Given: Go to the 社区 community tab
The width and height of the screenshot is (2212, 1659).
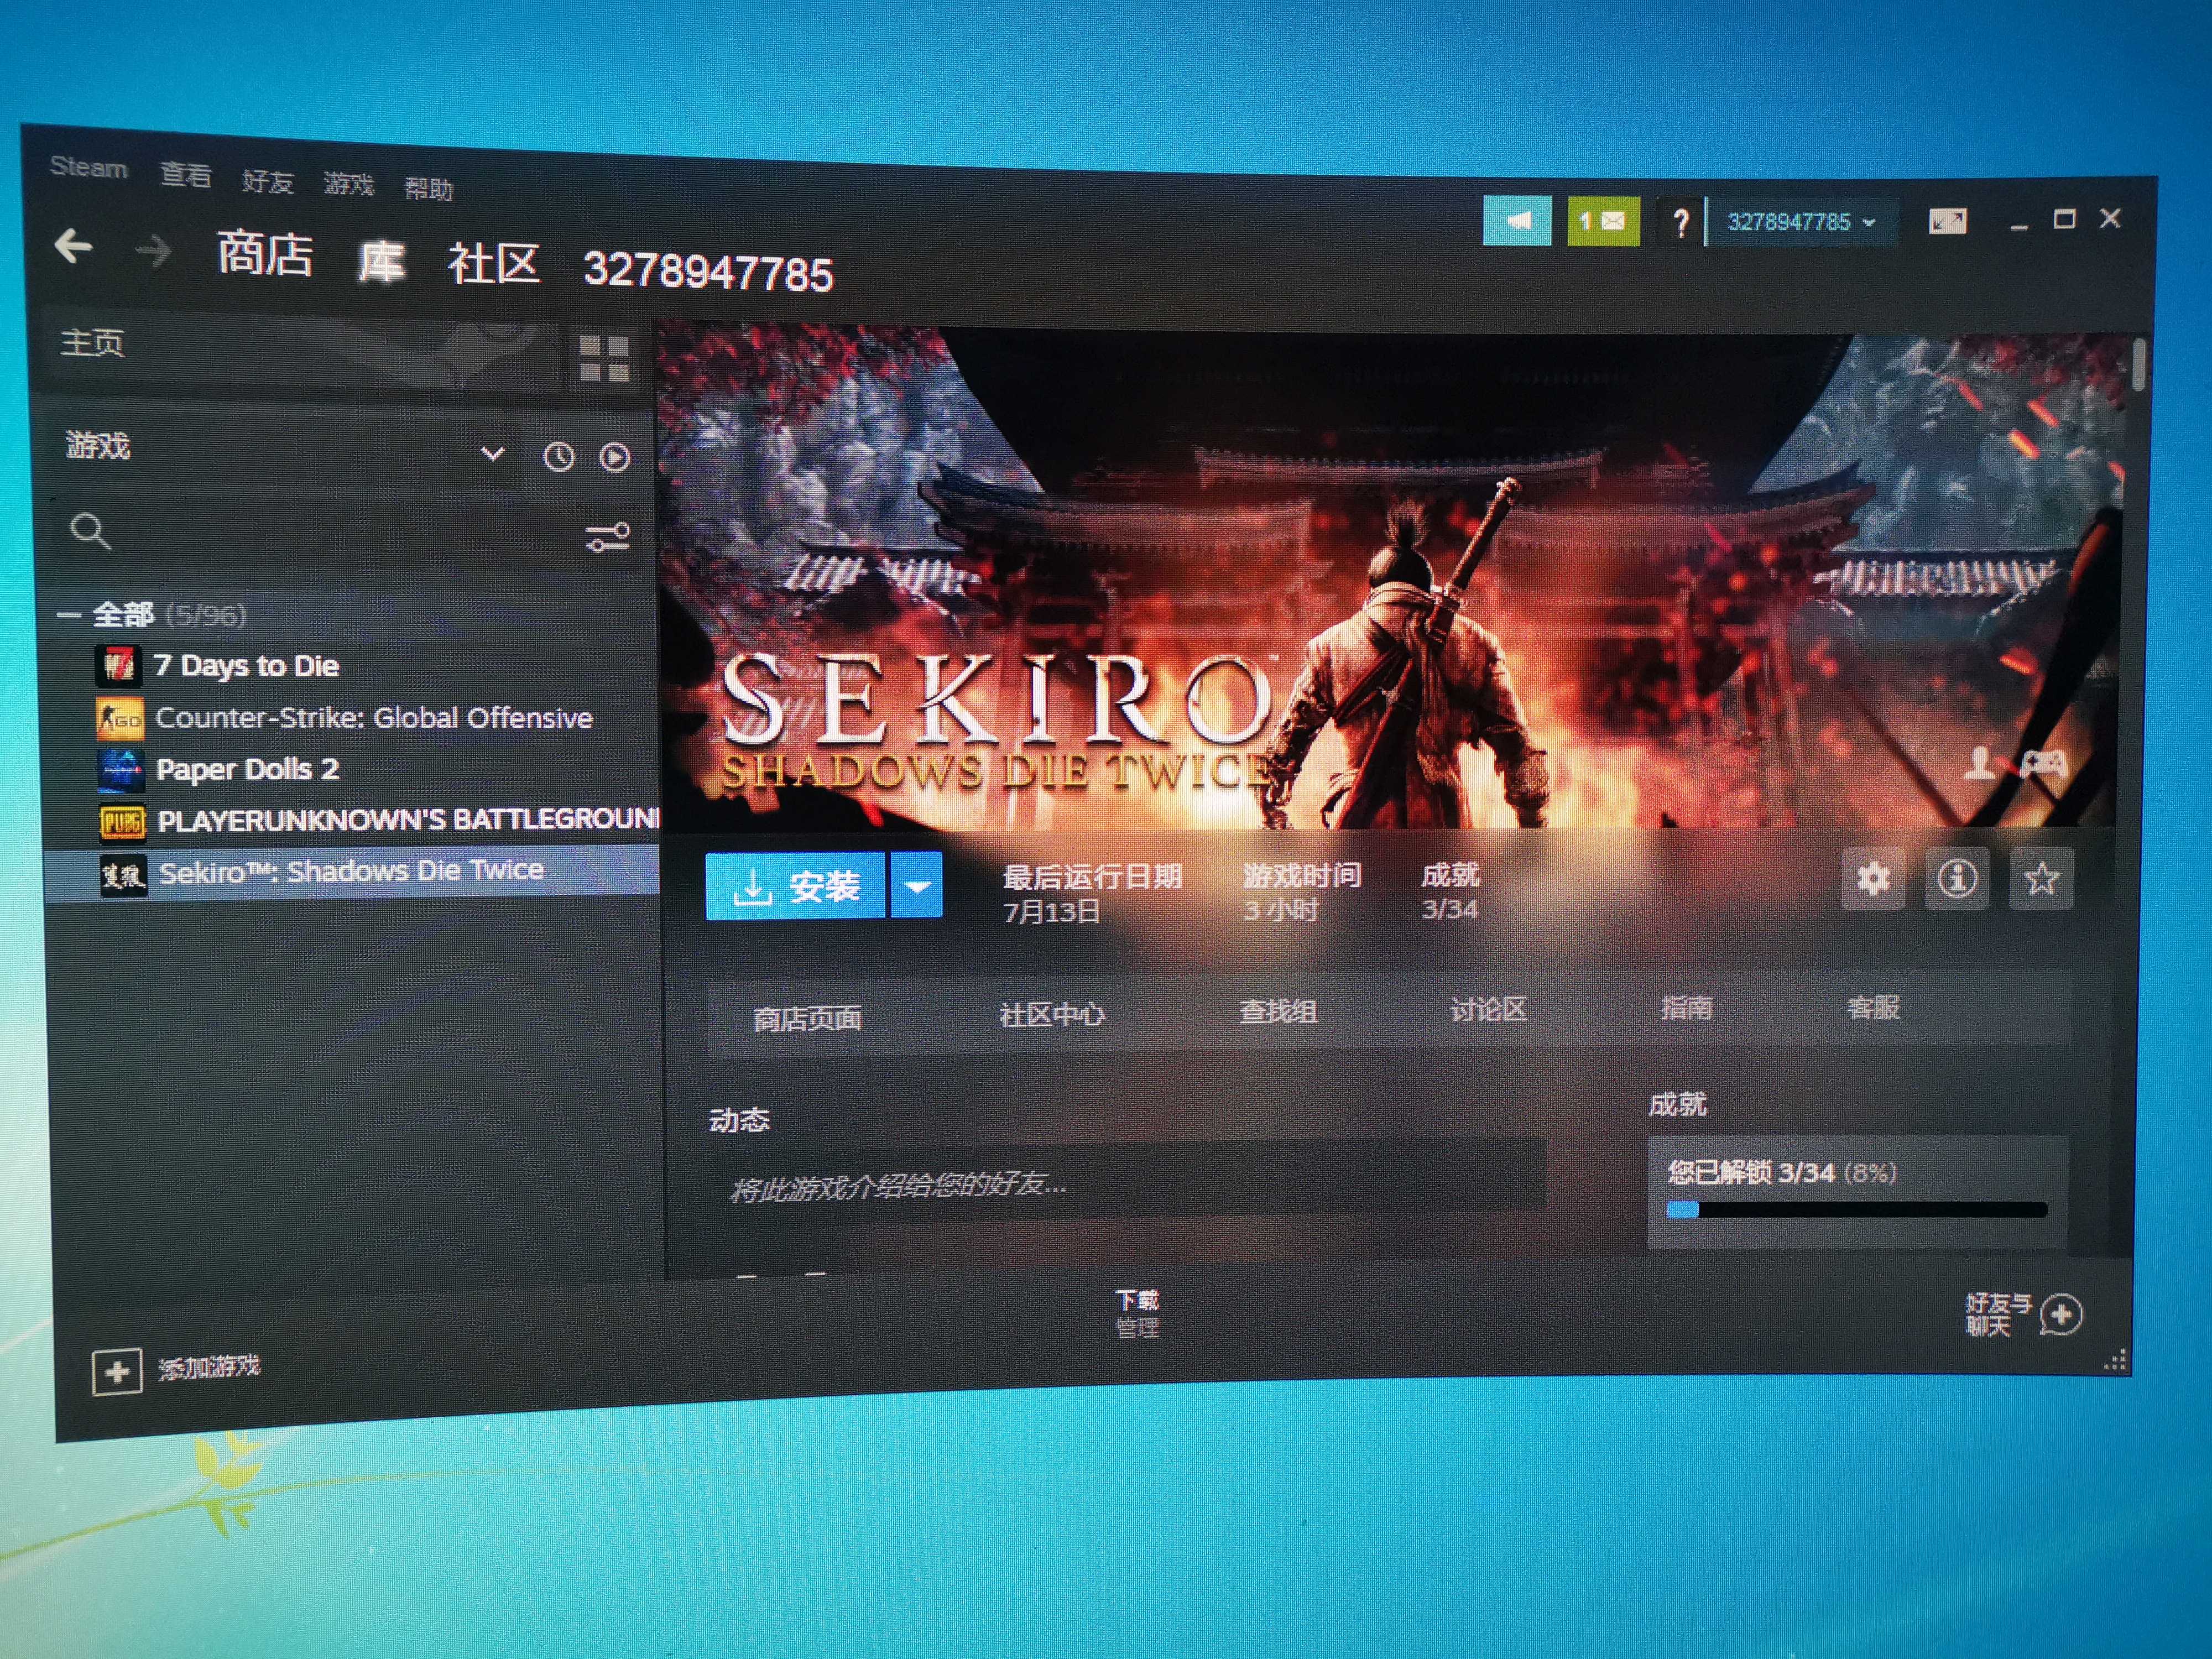Looking at the screenshot, I should click(x=493, y=265).
